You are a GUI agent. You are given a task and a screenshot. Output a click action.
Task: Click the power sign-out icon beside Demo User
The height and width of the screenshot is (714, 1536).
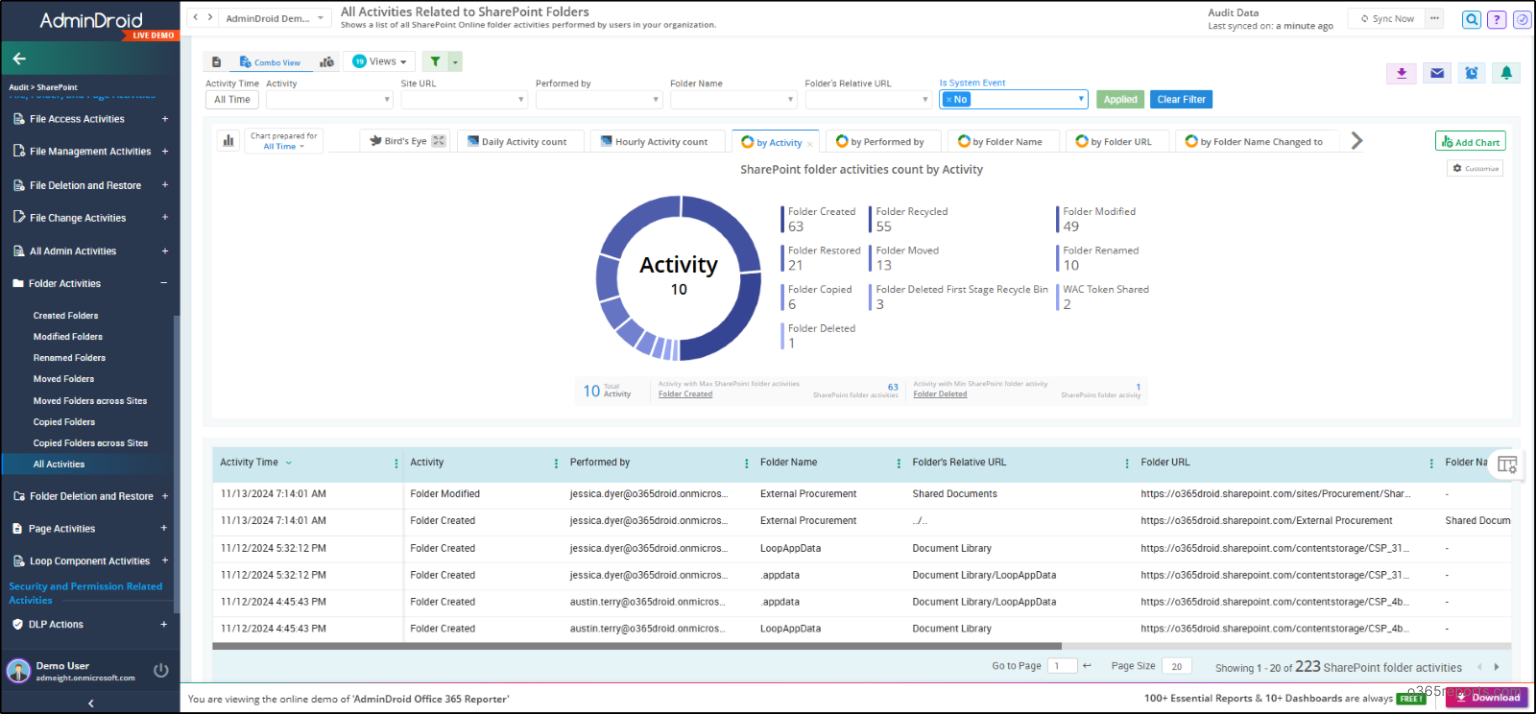[161, 670]
